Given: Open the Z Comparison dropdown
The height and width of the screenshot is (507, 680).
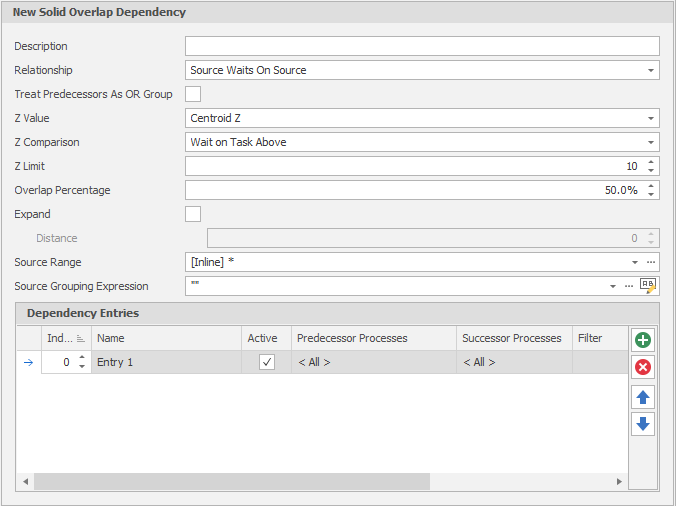Looking at the screenshot, I should (x=651, y=142).
